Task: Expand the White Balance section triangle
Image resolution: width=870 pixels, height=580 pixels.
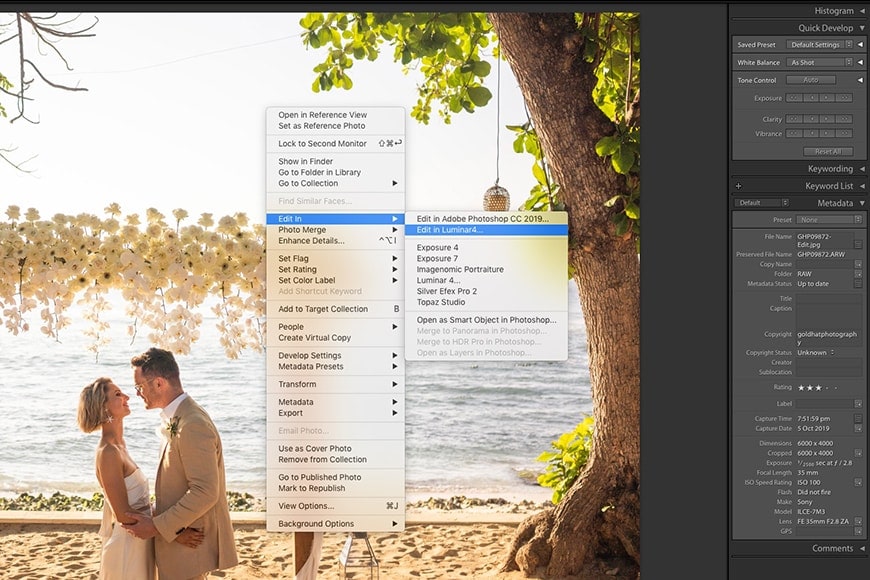Action: [x=861, y=62]
